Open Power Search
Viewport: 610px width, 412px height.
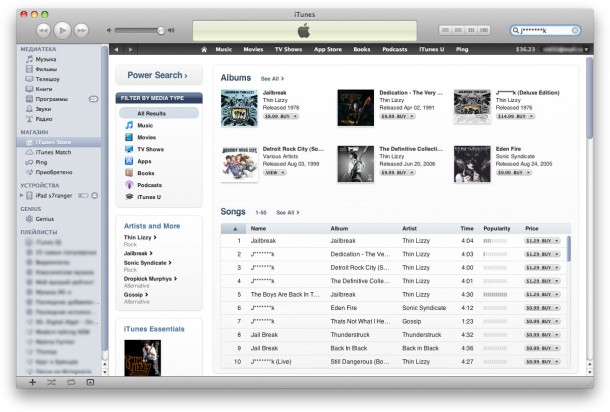[x=159, y=75]
